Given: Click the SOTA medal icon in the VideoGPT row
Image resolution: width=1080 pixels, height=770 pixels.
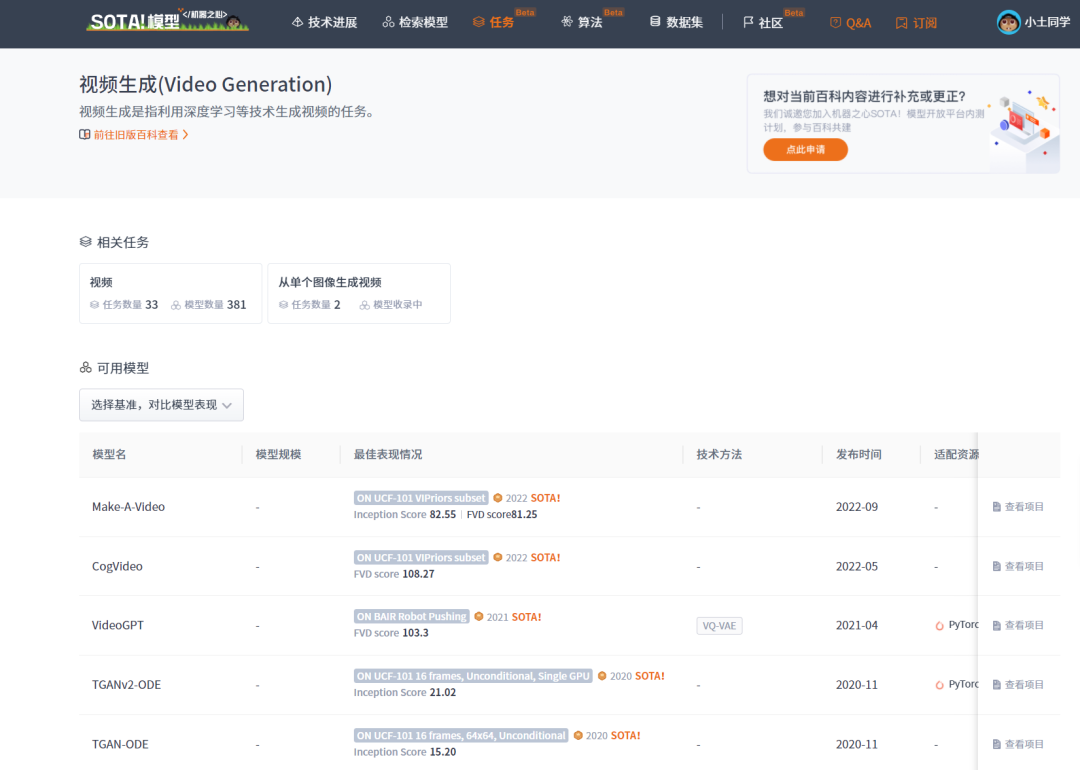Looking at the screenshot, I should pyautogui.click(x=479, y=616).
